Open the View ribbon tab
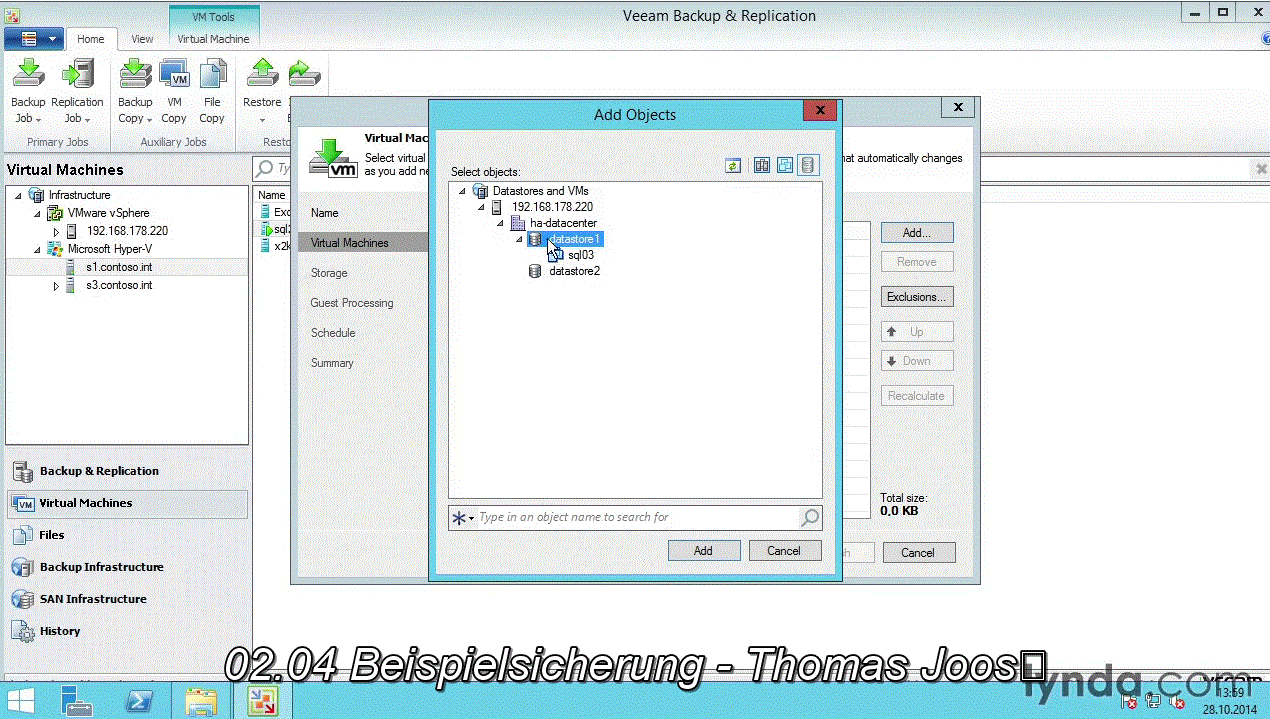Viewport: 1270px width, 719px height. coord(142,39)
